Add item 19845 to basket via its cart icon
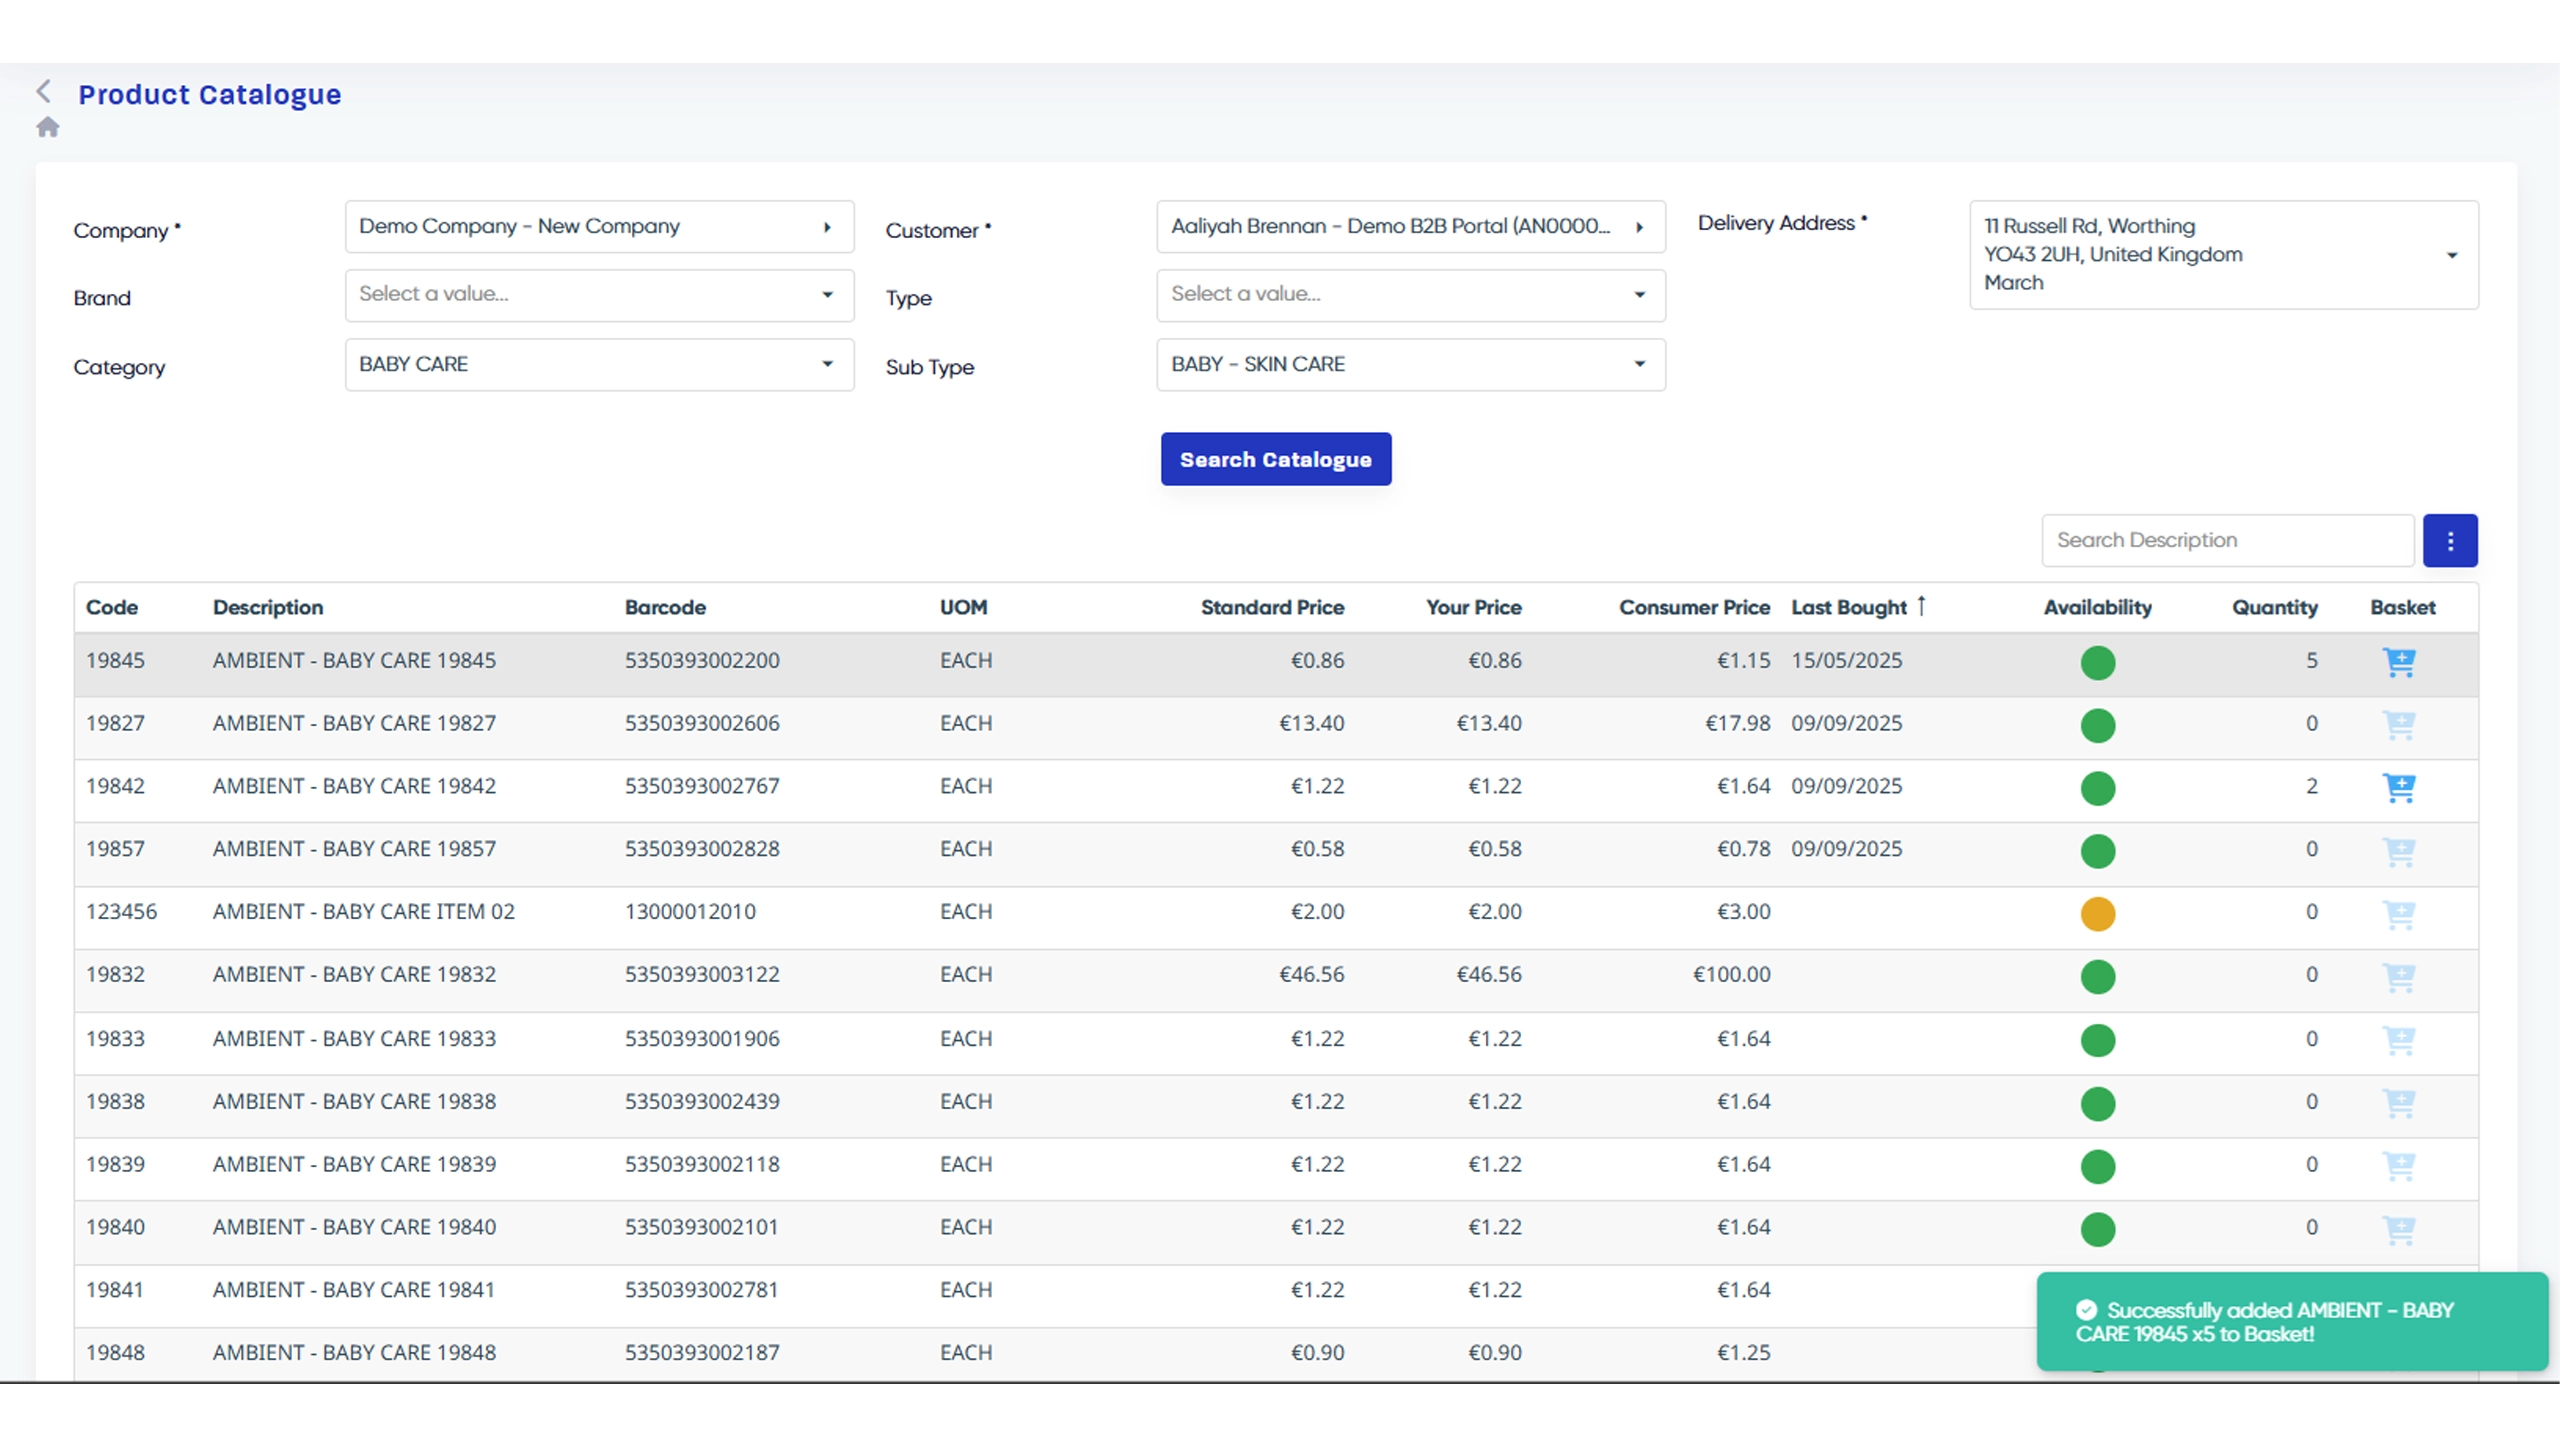The width and height of the screenshot is (2560, 1447). (x=2398, y=662)
